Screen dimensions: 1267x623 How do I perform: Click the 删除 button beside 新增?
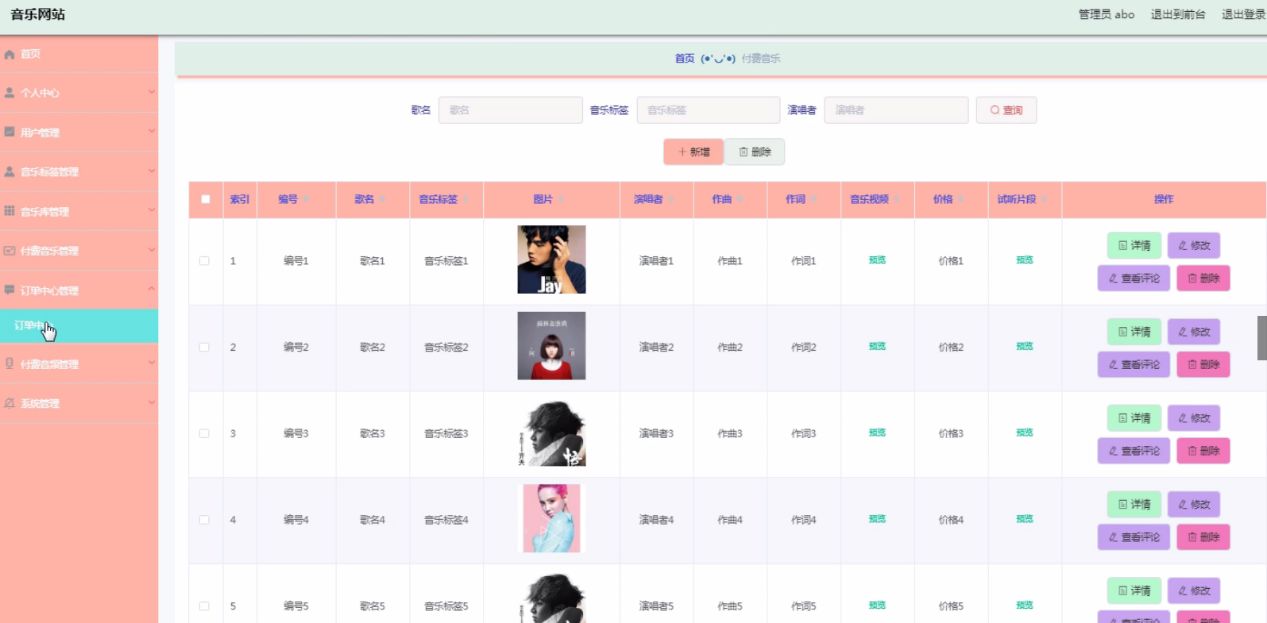(755, 152)
